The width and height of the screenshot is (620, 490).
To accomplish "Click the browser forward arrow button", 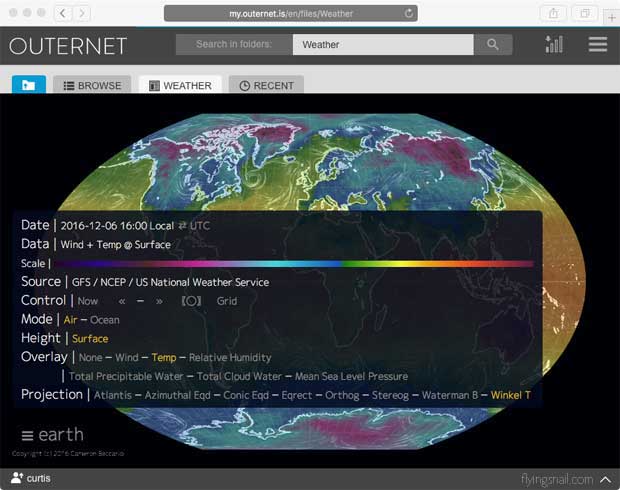I will coord(81,13).
